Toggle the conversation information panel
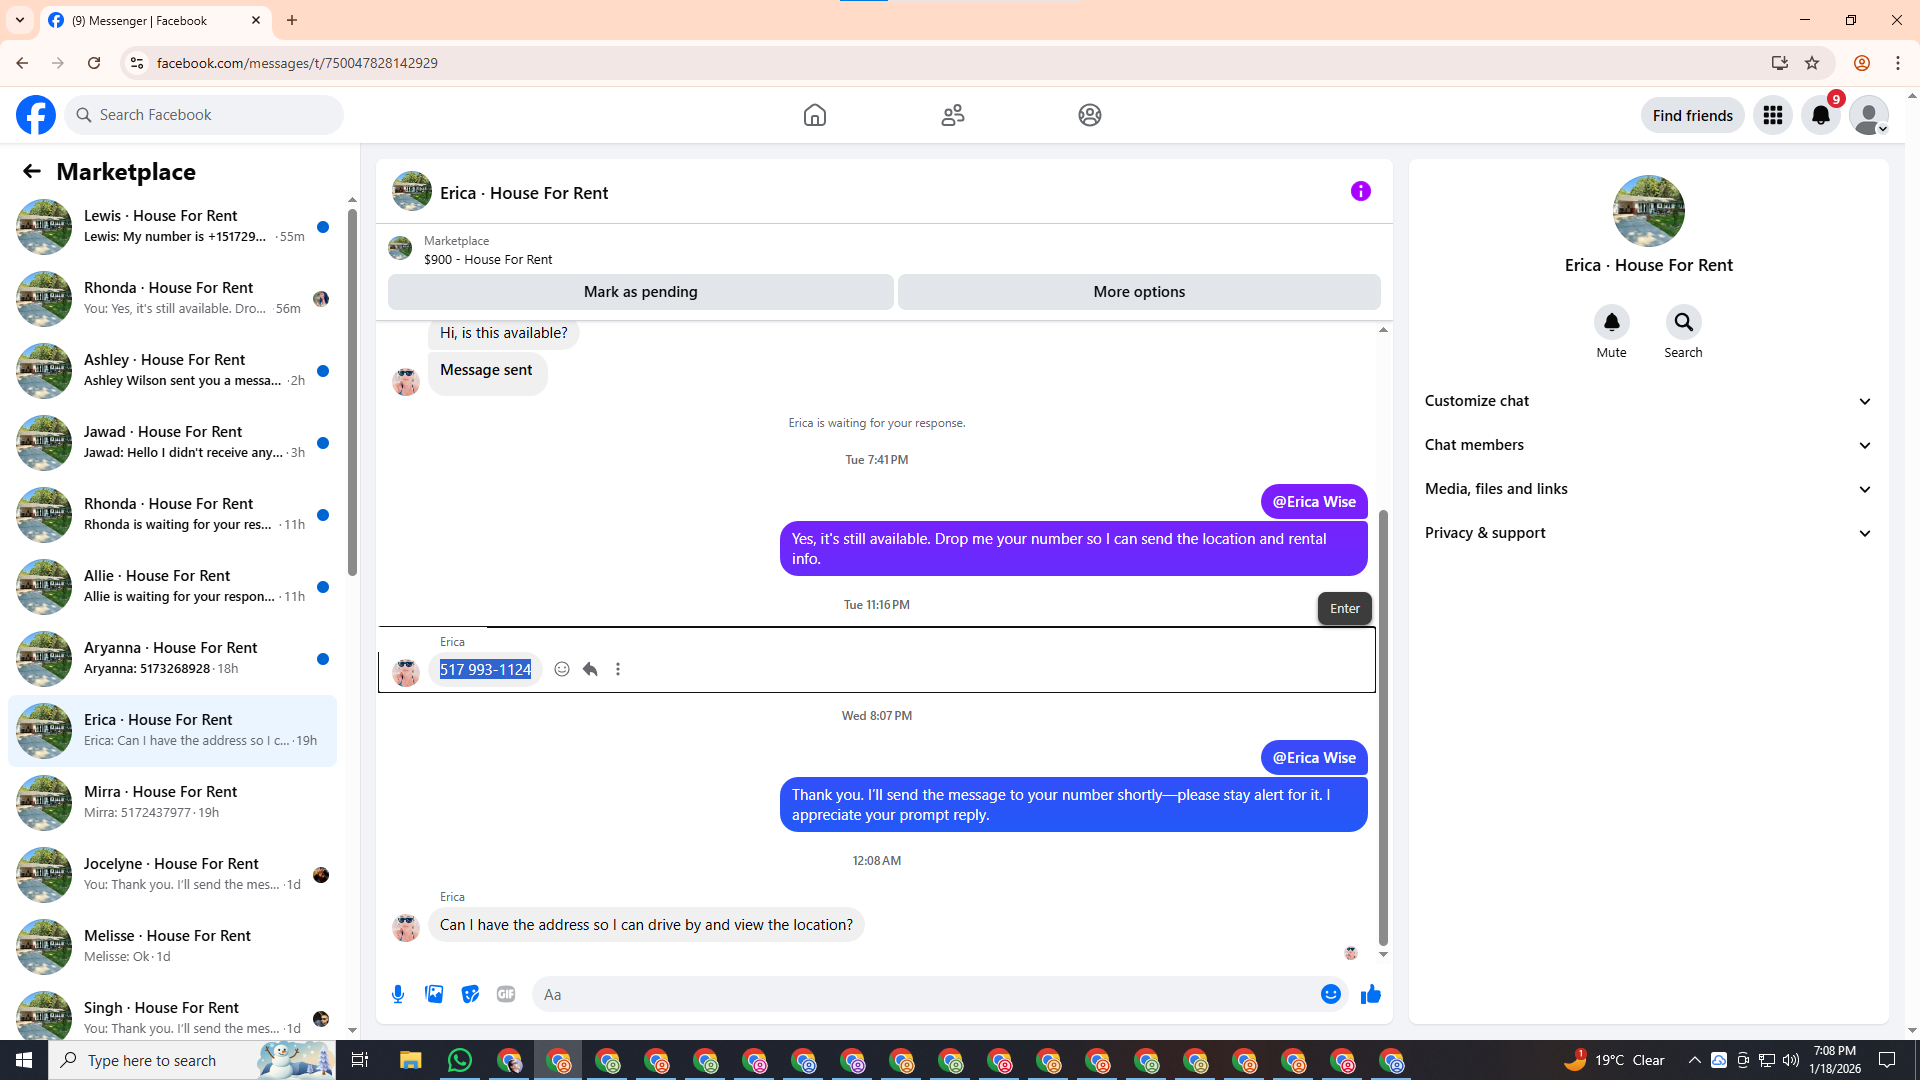 point(1360,191)
